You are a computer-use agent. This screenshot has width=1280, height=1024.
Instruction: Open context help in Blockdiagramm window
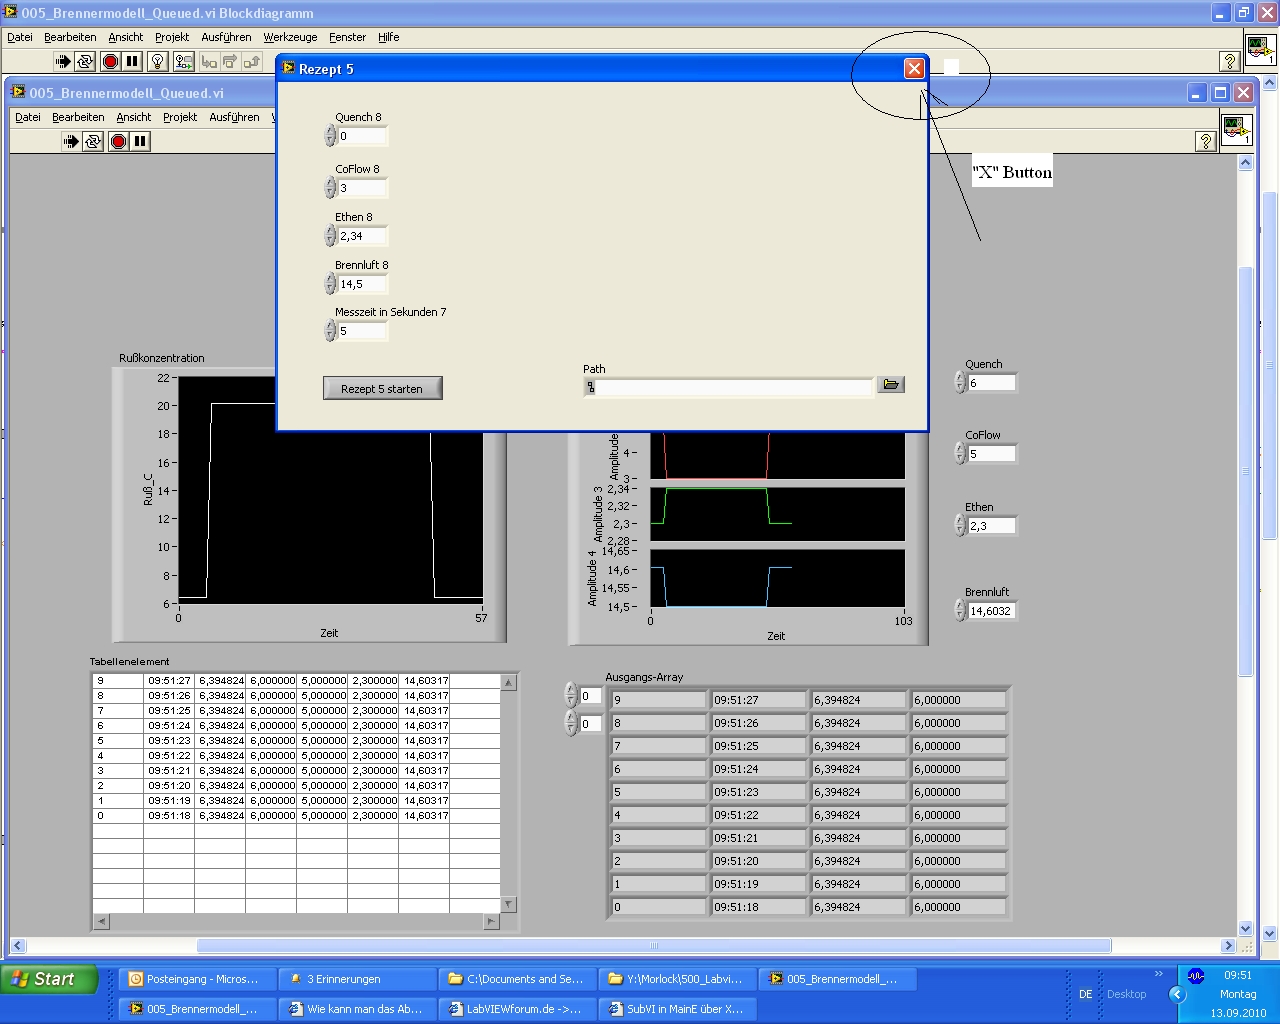coord(1230,62)
